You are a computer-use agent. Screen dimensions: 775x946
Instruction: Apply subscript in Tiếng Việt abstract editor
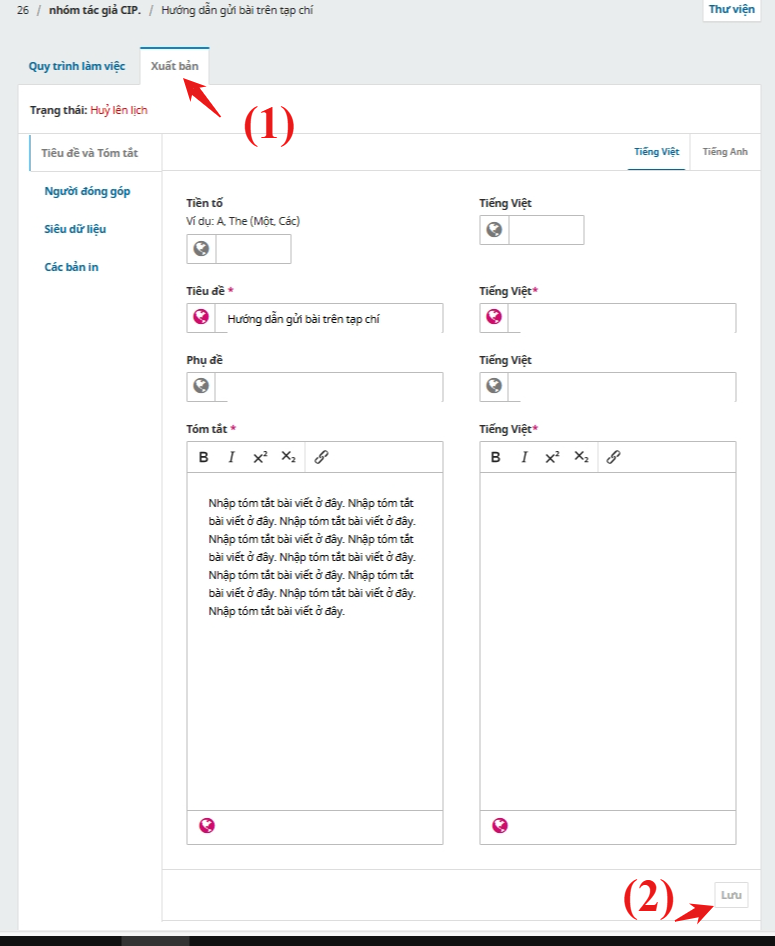point(581,457)
